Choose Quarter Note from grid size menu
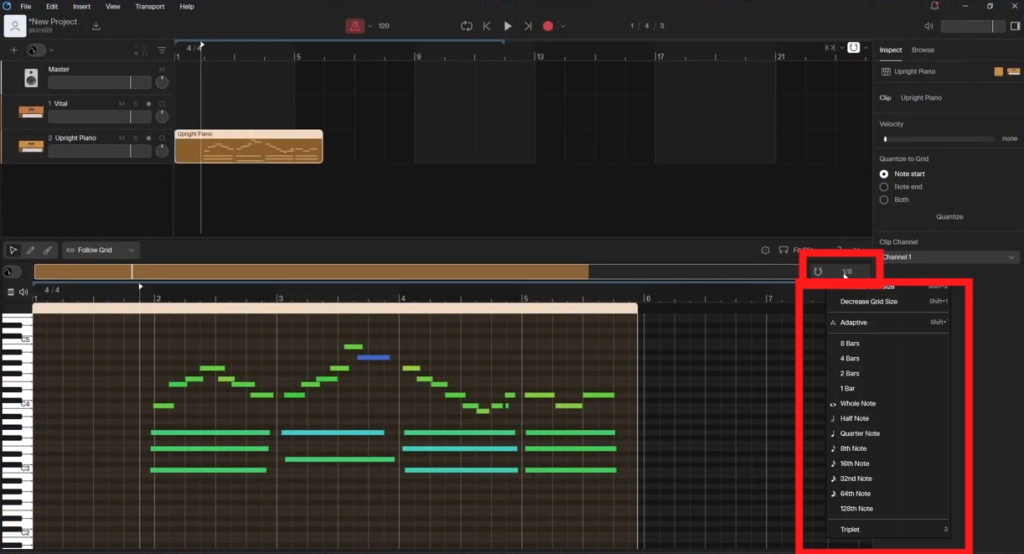This screenshot has width=1024, height=554. [x=859, y=434]
